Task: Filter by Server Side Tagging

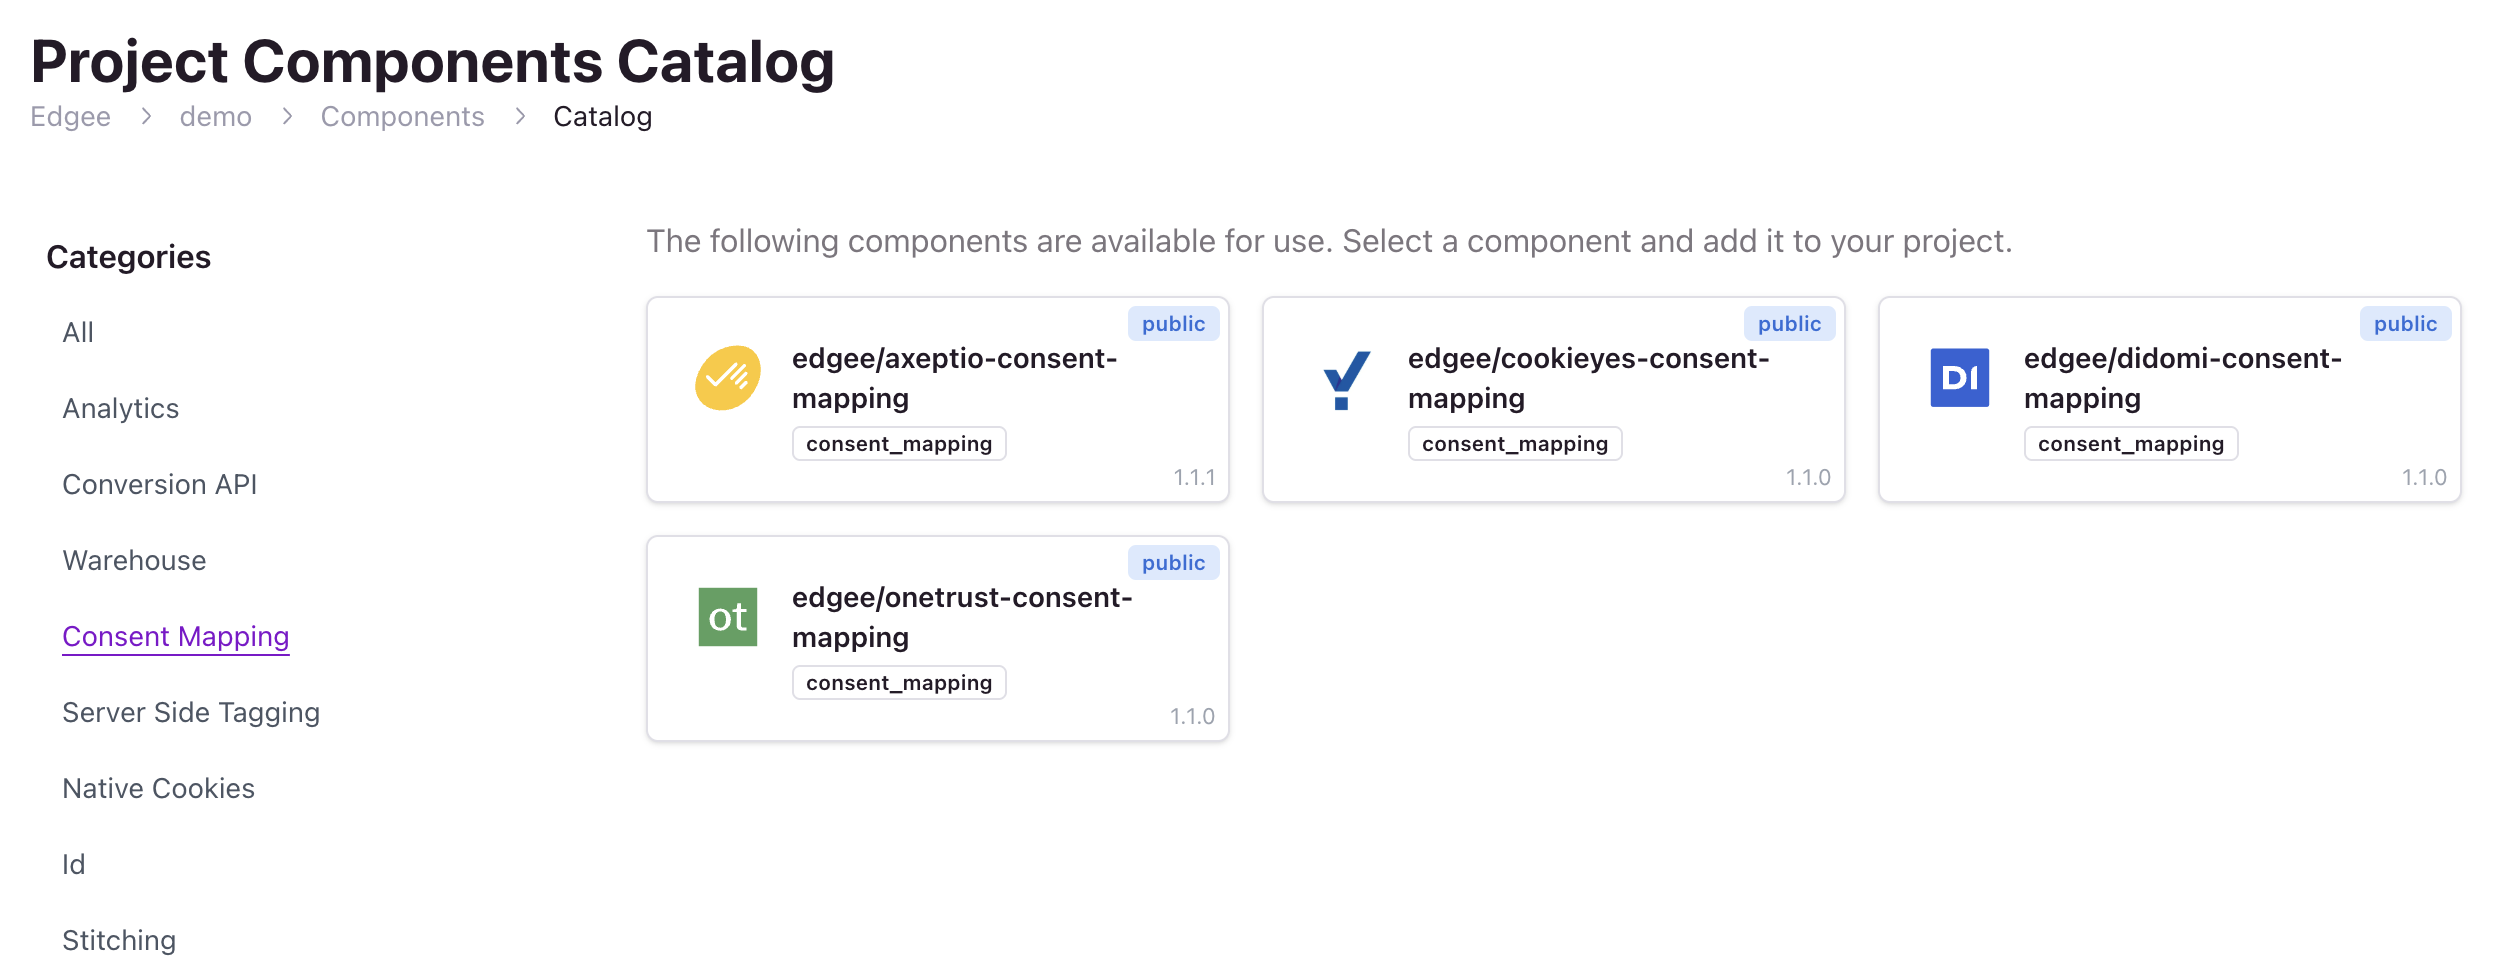Action: coord(191,712)
